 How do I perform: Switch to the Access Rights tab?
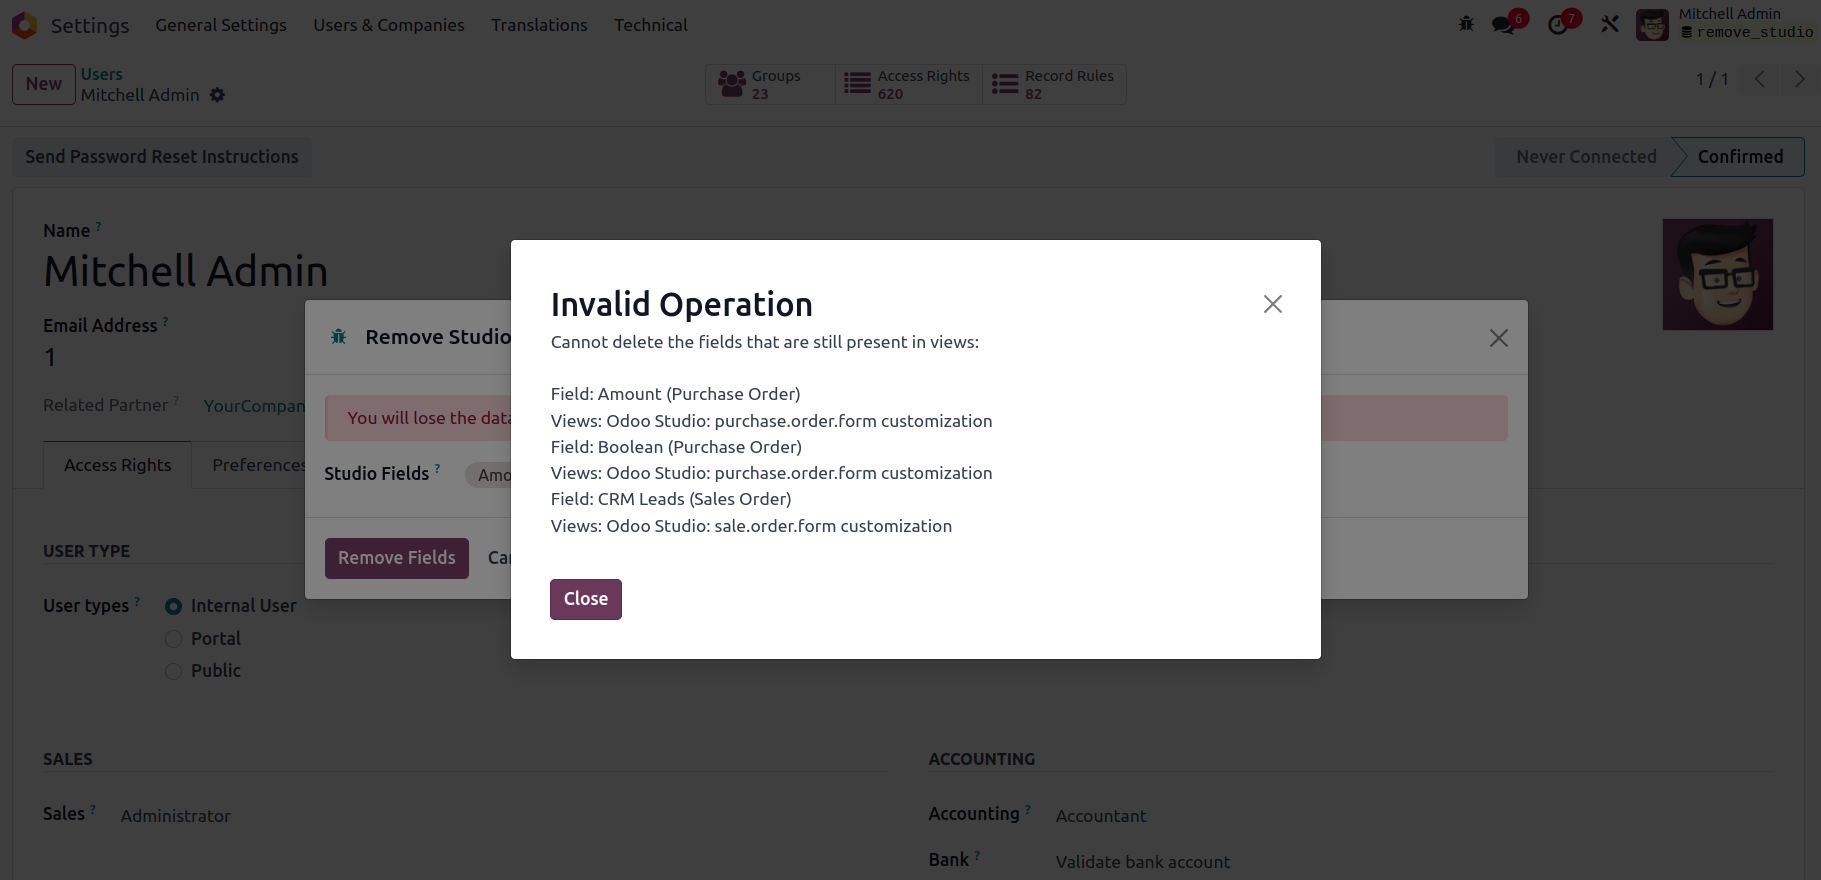click(x=117, y=465)
